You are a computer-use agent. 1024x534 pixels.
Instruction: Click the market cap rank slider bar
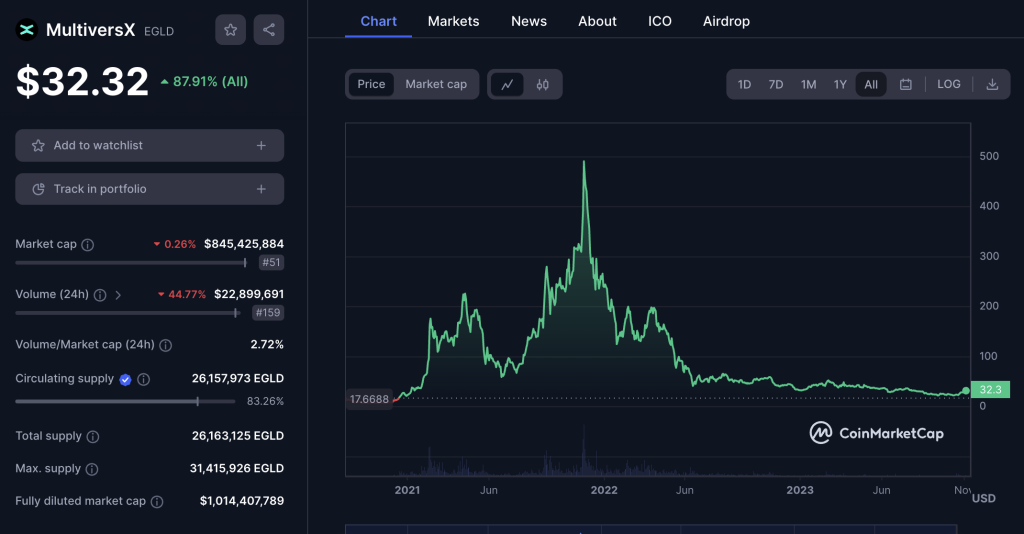[x=131, y=262]
